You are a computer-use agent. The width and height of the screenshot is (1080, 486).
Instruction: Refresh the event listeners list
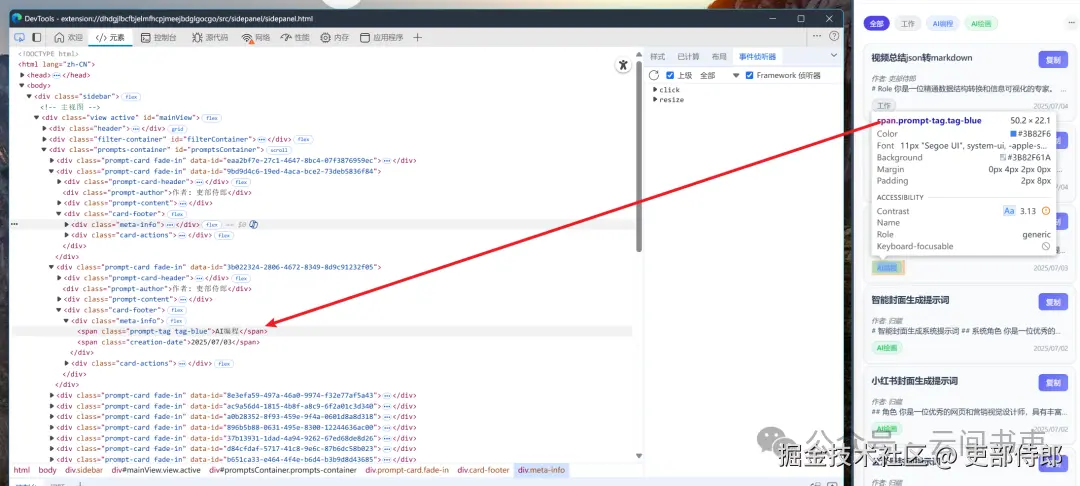[654, 75]
